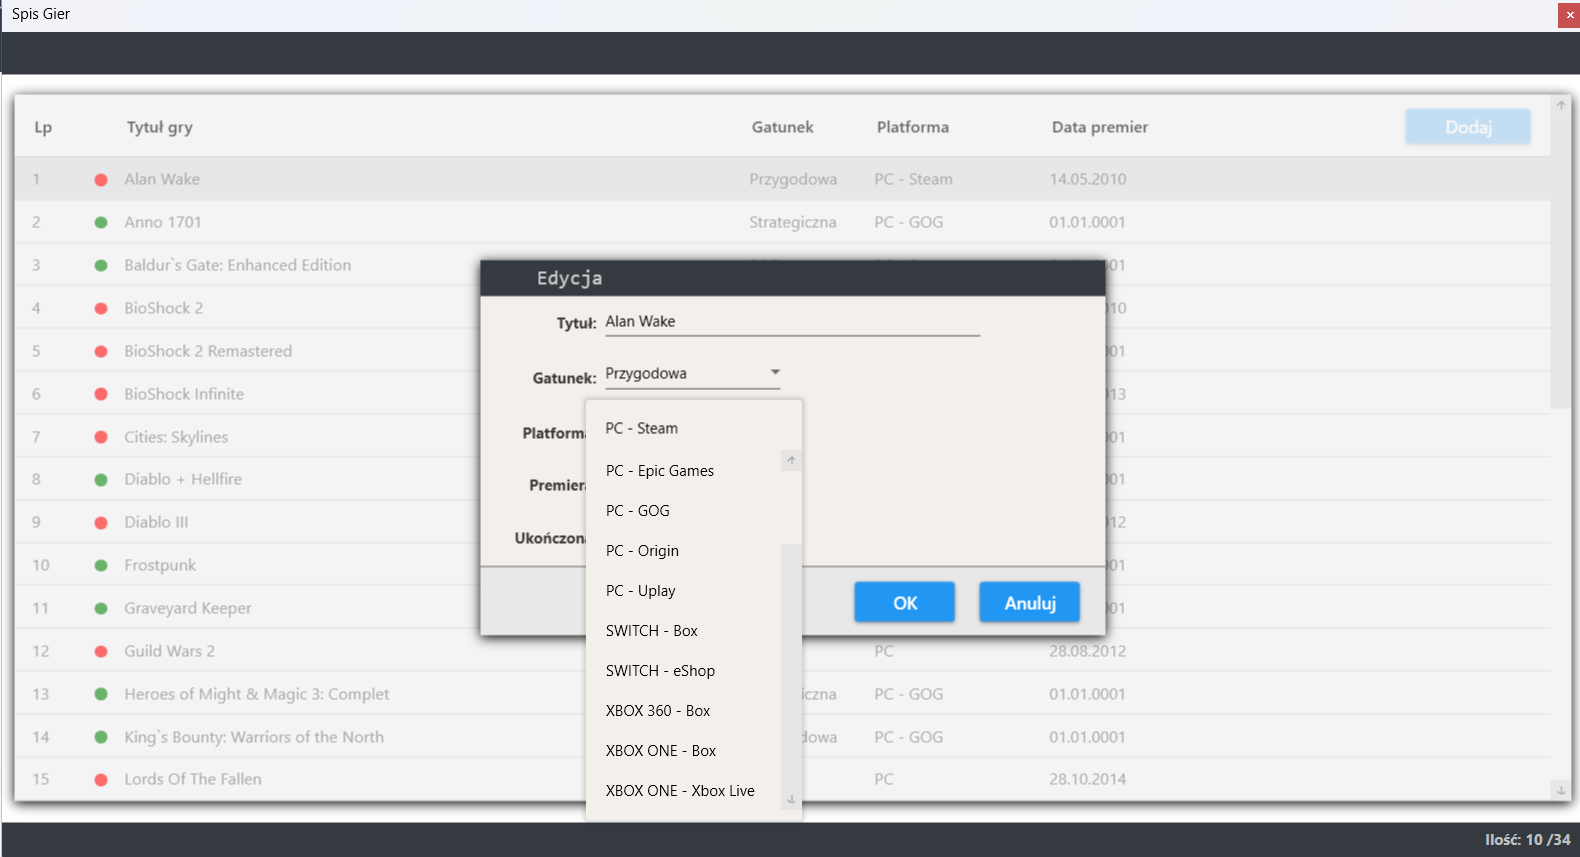Image resolution: width=1580 pixels, height=857 pixels.
Task: Select XBOX ONE - Xbox Live option
Action: click(680, 791)
